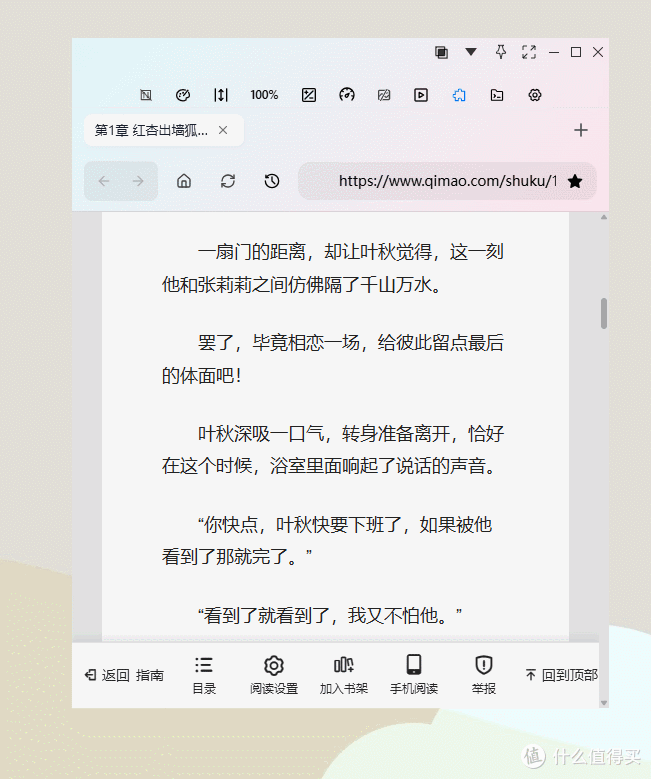651x779 pixels.
Task: Click the vertical scrollbar thumb
Action: pos(604,313)
